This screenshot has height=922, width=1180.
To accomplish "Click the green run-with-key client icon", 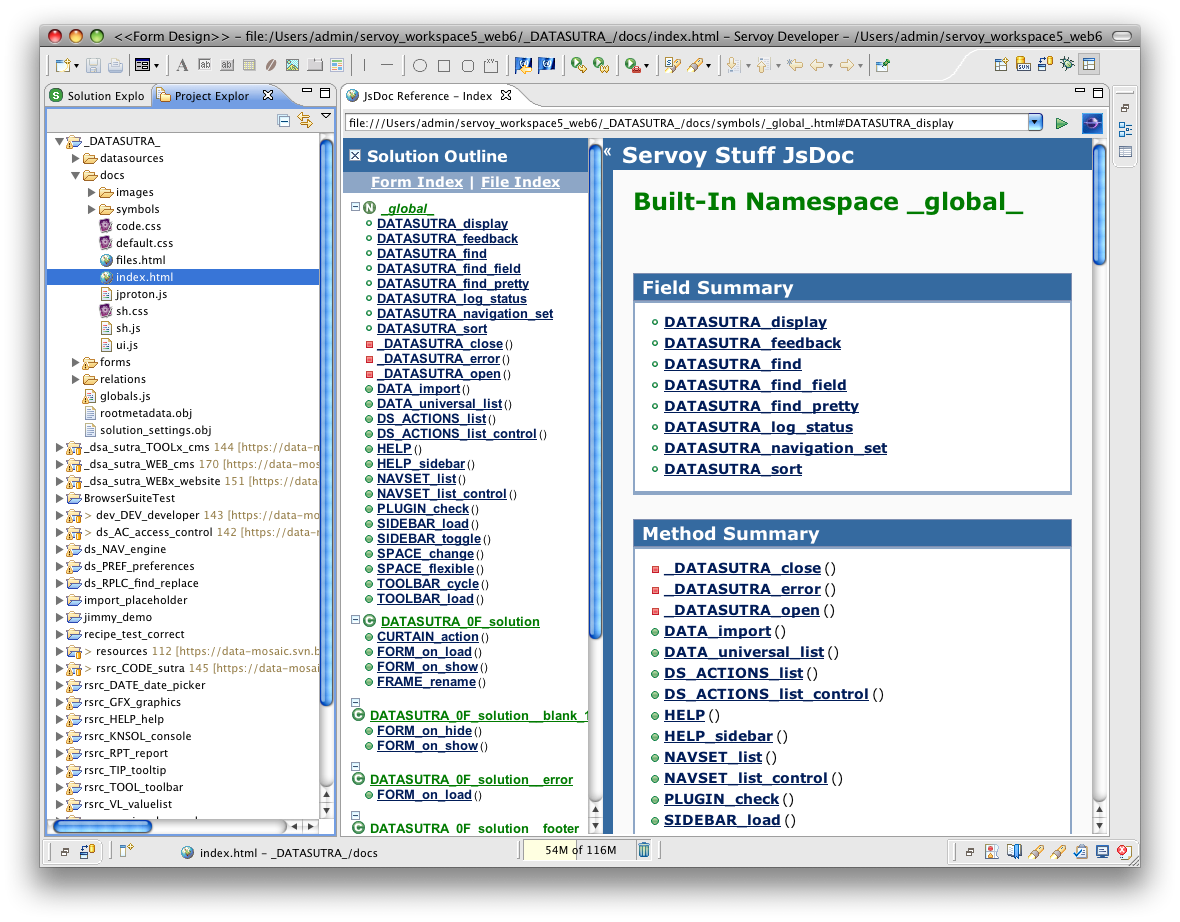I will point(578,65).
